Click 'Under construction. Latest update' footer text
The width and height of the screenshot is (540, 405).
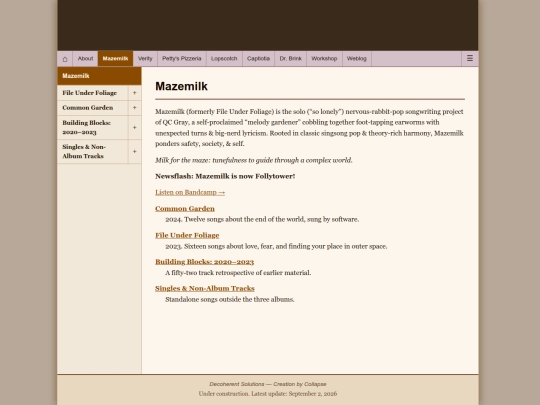pos(268,394)
